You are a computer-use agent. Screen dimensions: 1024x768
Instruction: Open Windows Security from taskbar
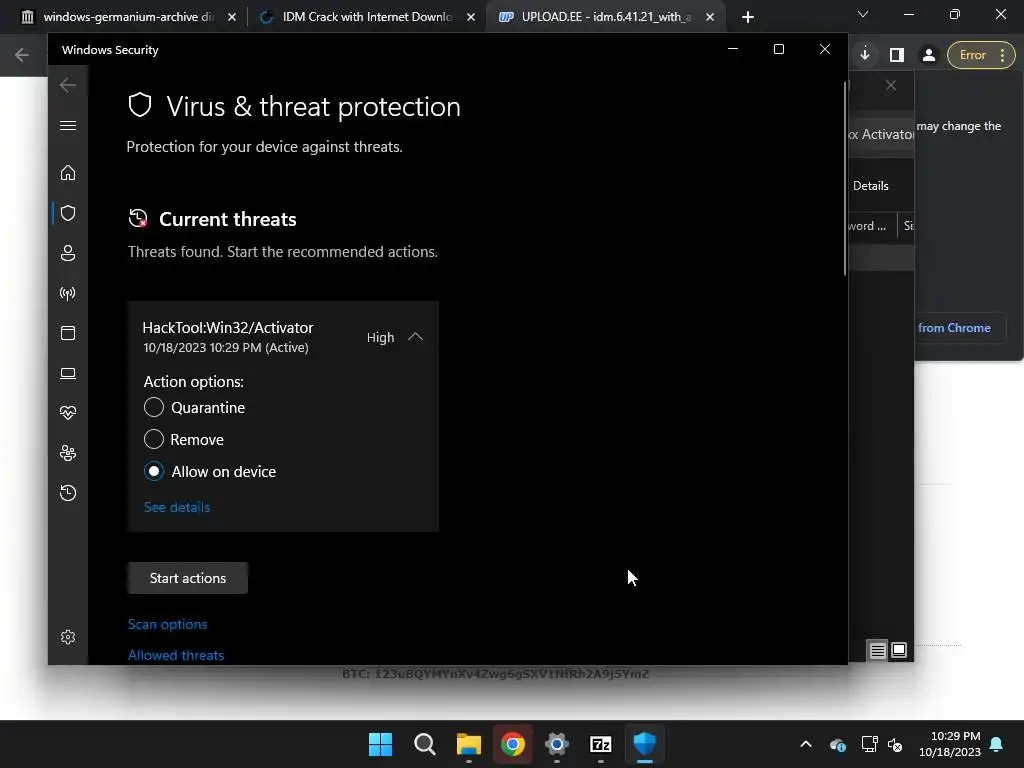pos(645,744)
